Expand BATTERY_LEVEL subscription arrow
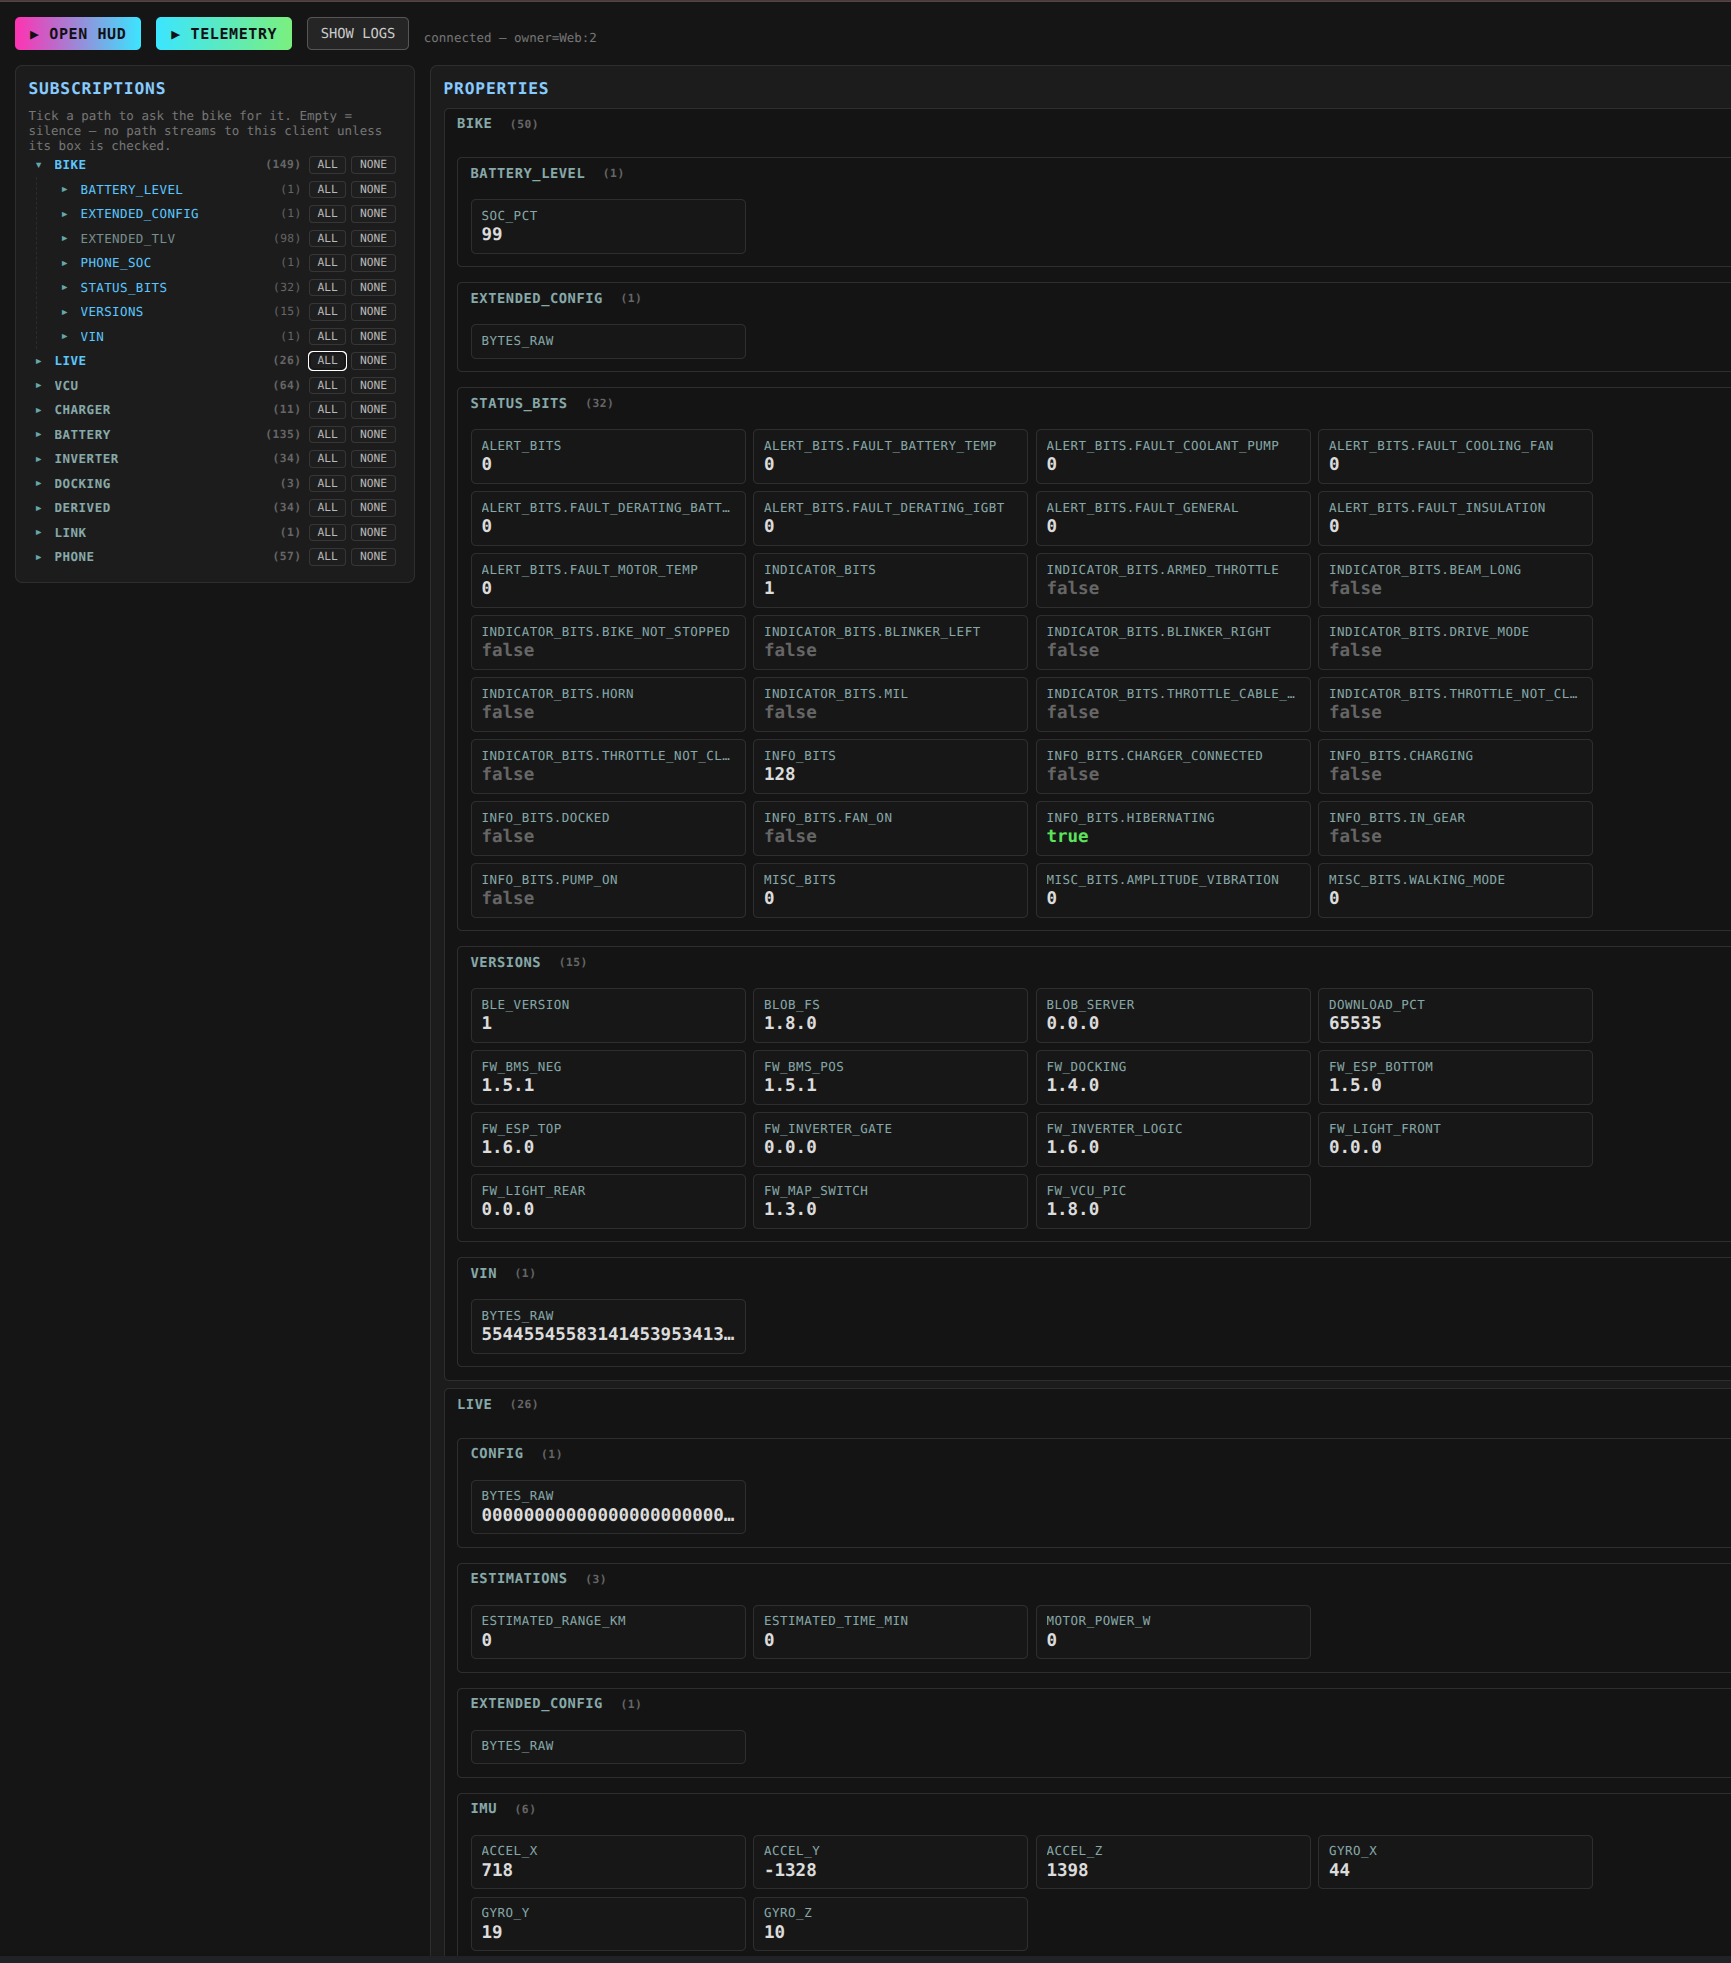Image resolution: width=1731 pixels, height=1963 pixels. (65, 190)
